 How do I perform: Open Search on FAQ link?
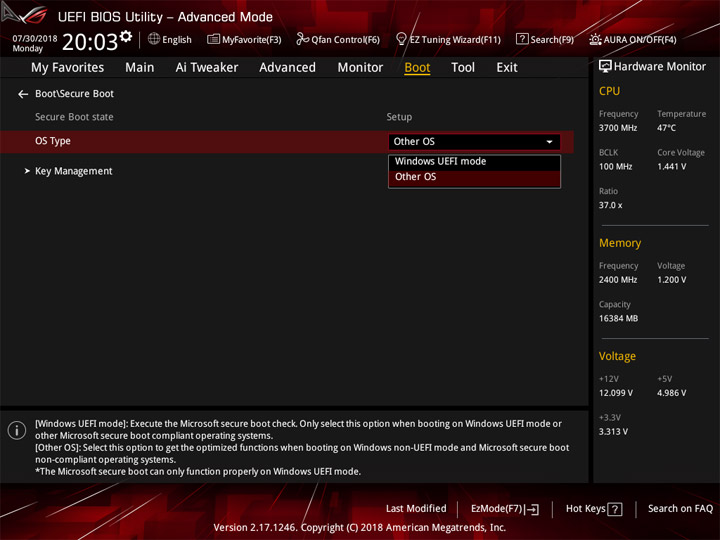click(681, 508)
